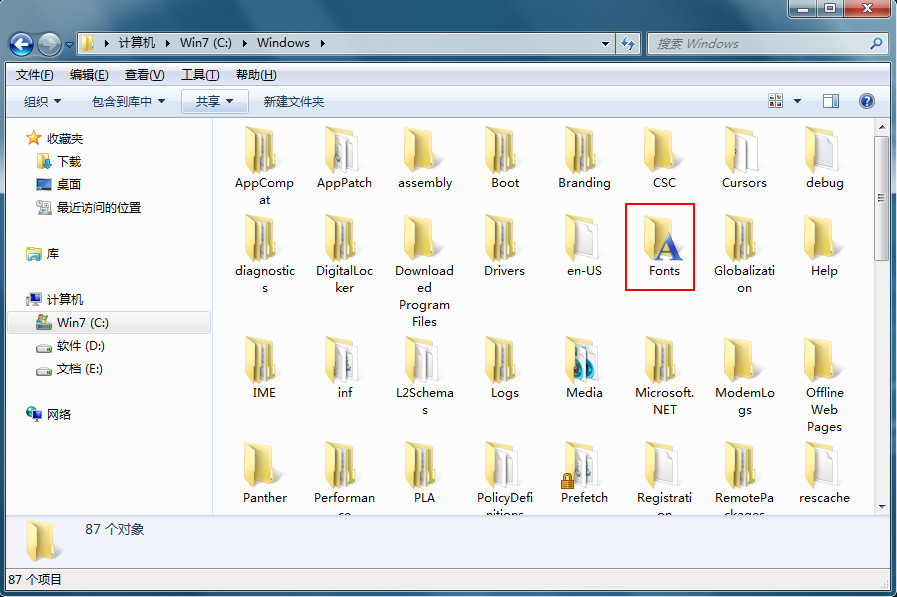Click the 计算机 breadcrumb in address bar

[x=137, y=43]
